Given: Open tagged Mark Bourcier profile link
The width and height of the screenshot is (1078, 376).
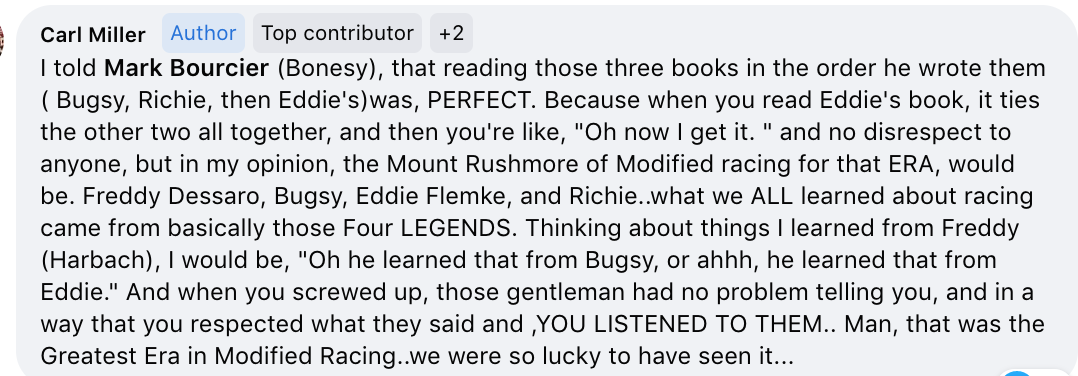Looking at the screenshot, I should click(x=187, y=69).
